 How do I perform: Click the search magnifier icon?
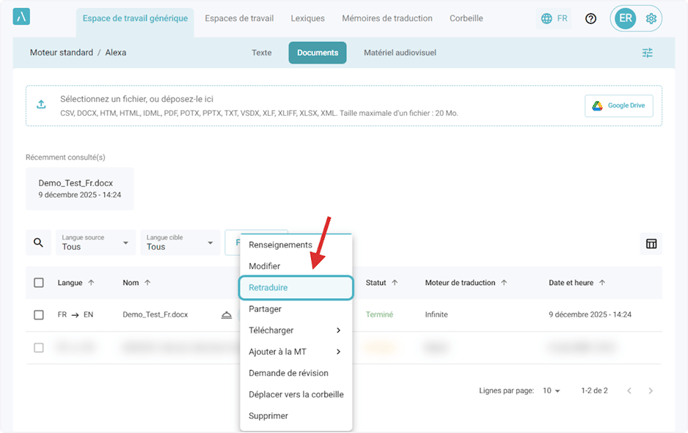tap(39, 243)
